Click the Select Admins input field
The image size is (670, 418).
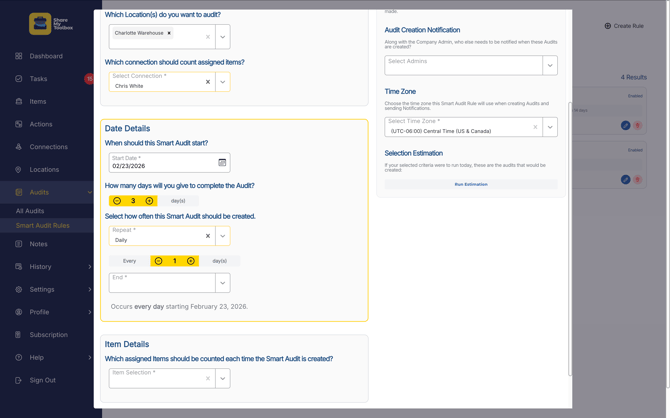tap(464, 65)
